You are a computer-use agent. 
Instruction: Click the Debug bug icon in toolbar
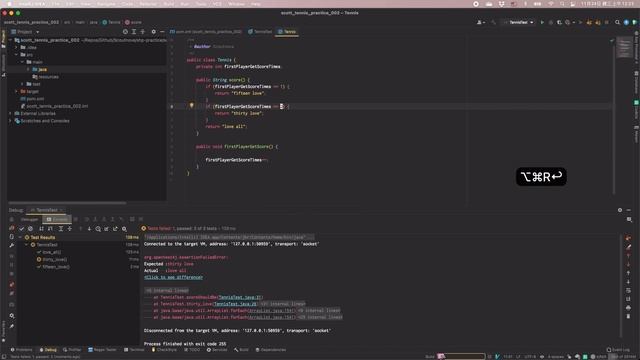[x=551, y=22]
